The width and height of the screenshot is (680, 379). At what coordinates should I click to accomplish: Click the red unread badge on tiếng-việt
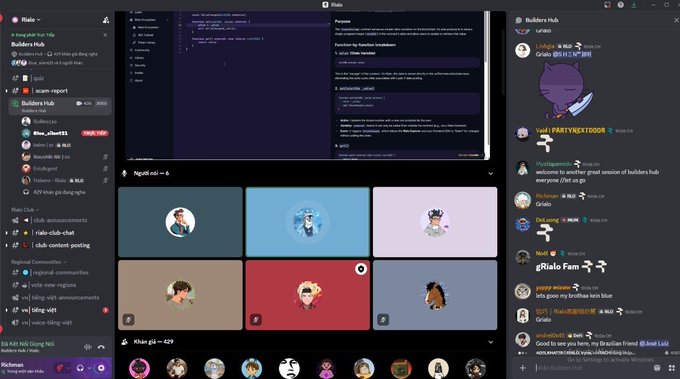(x=105, y=310)
